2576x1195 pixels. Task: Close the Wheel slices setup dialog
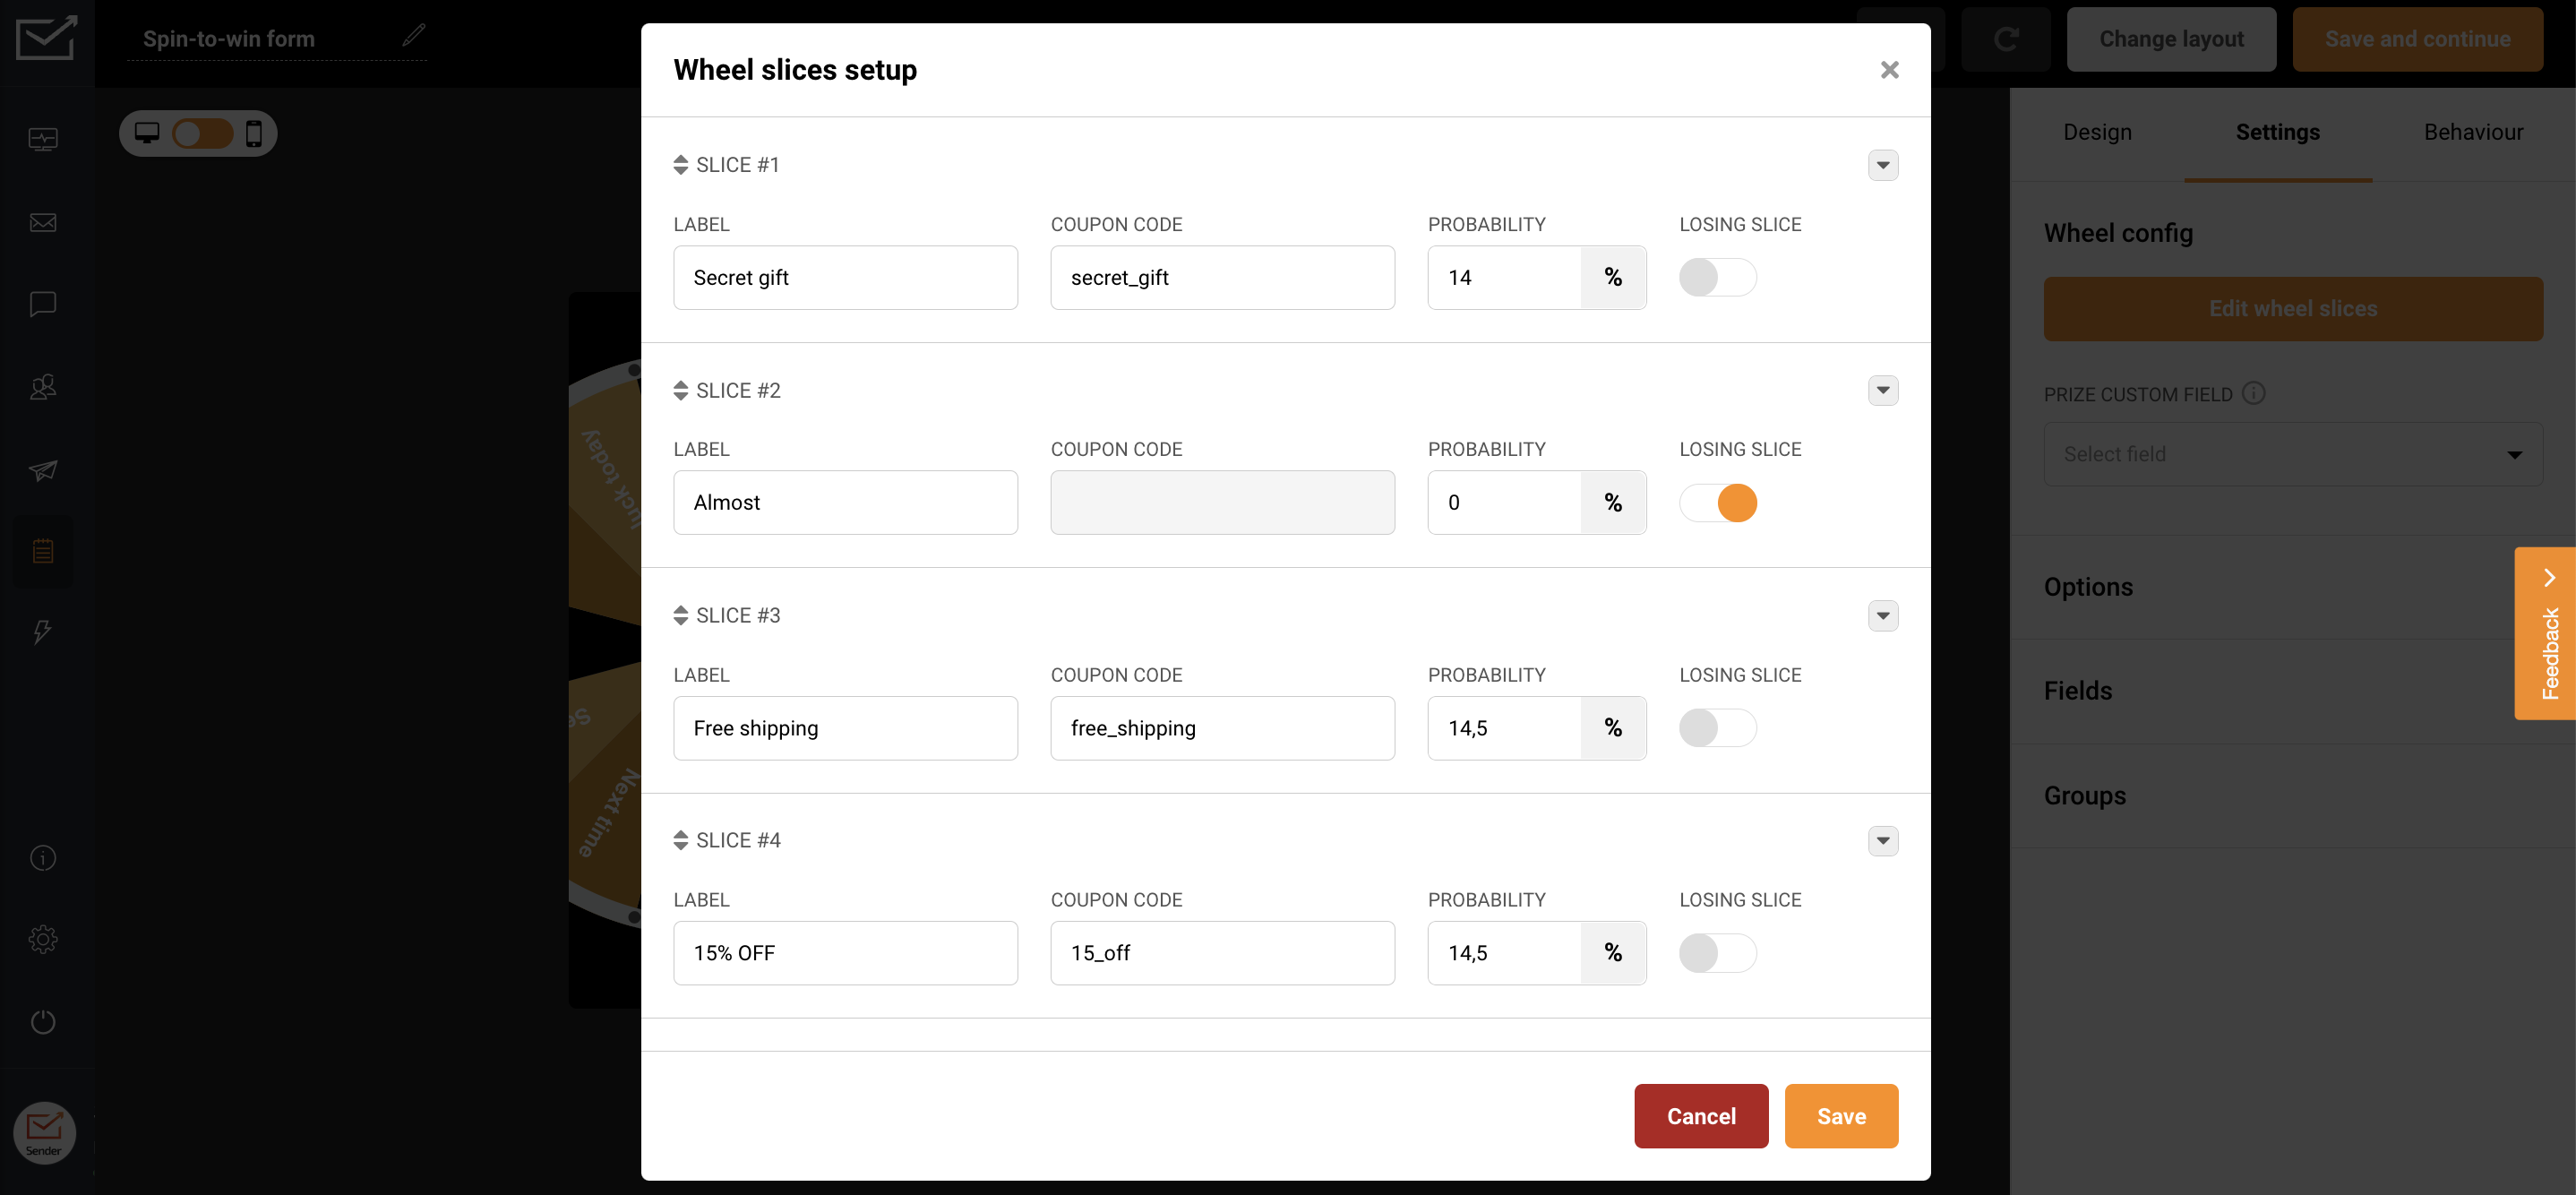coord(1889,70)
